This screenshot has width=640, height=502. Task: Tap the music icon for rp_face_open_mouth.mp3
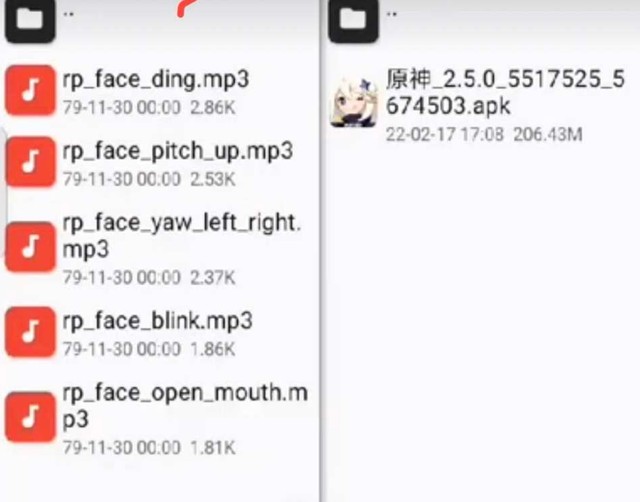pos(30,417)
